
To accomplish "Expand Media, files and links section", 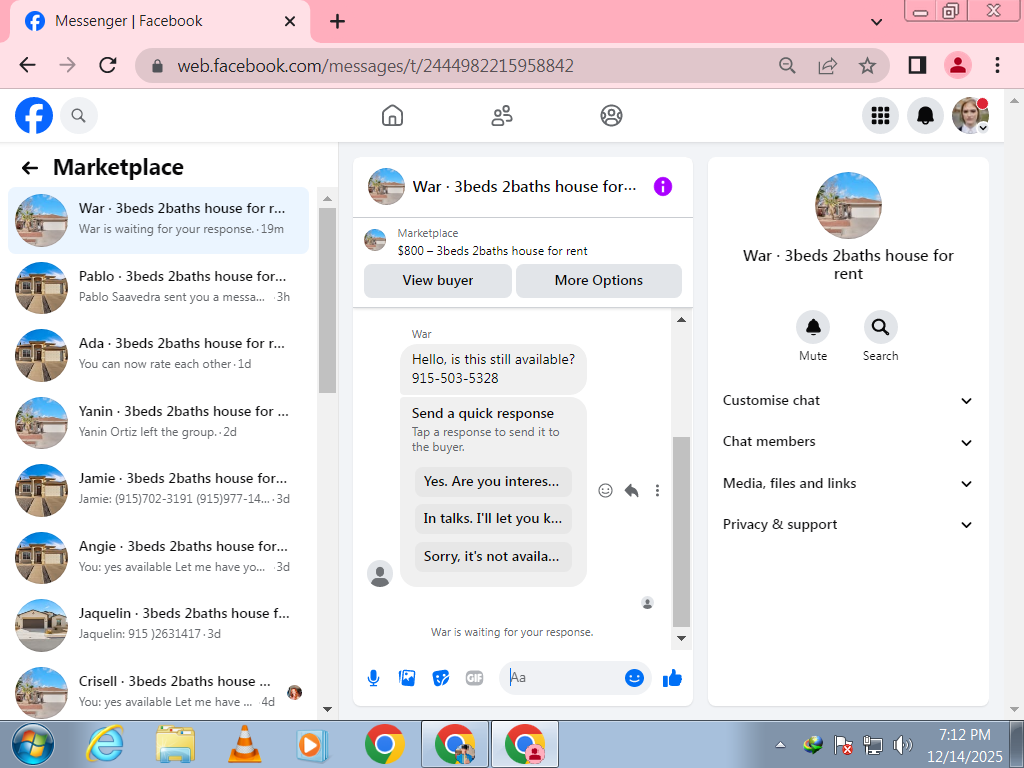I will point(848,483).
